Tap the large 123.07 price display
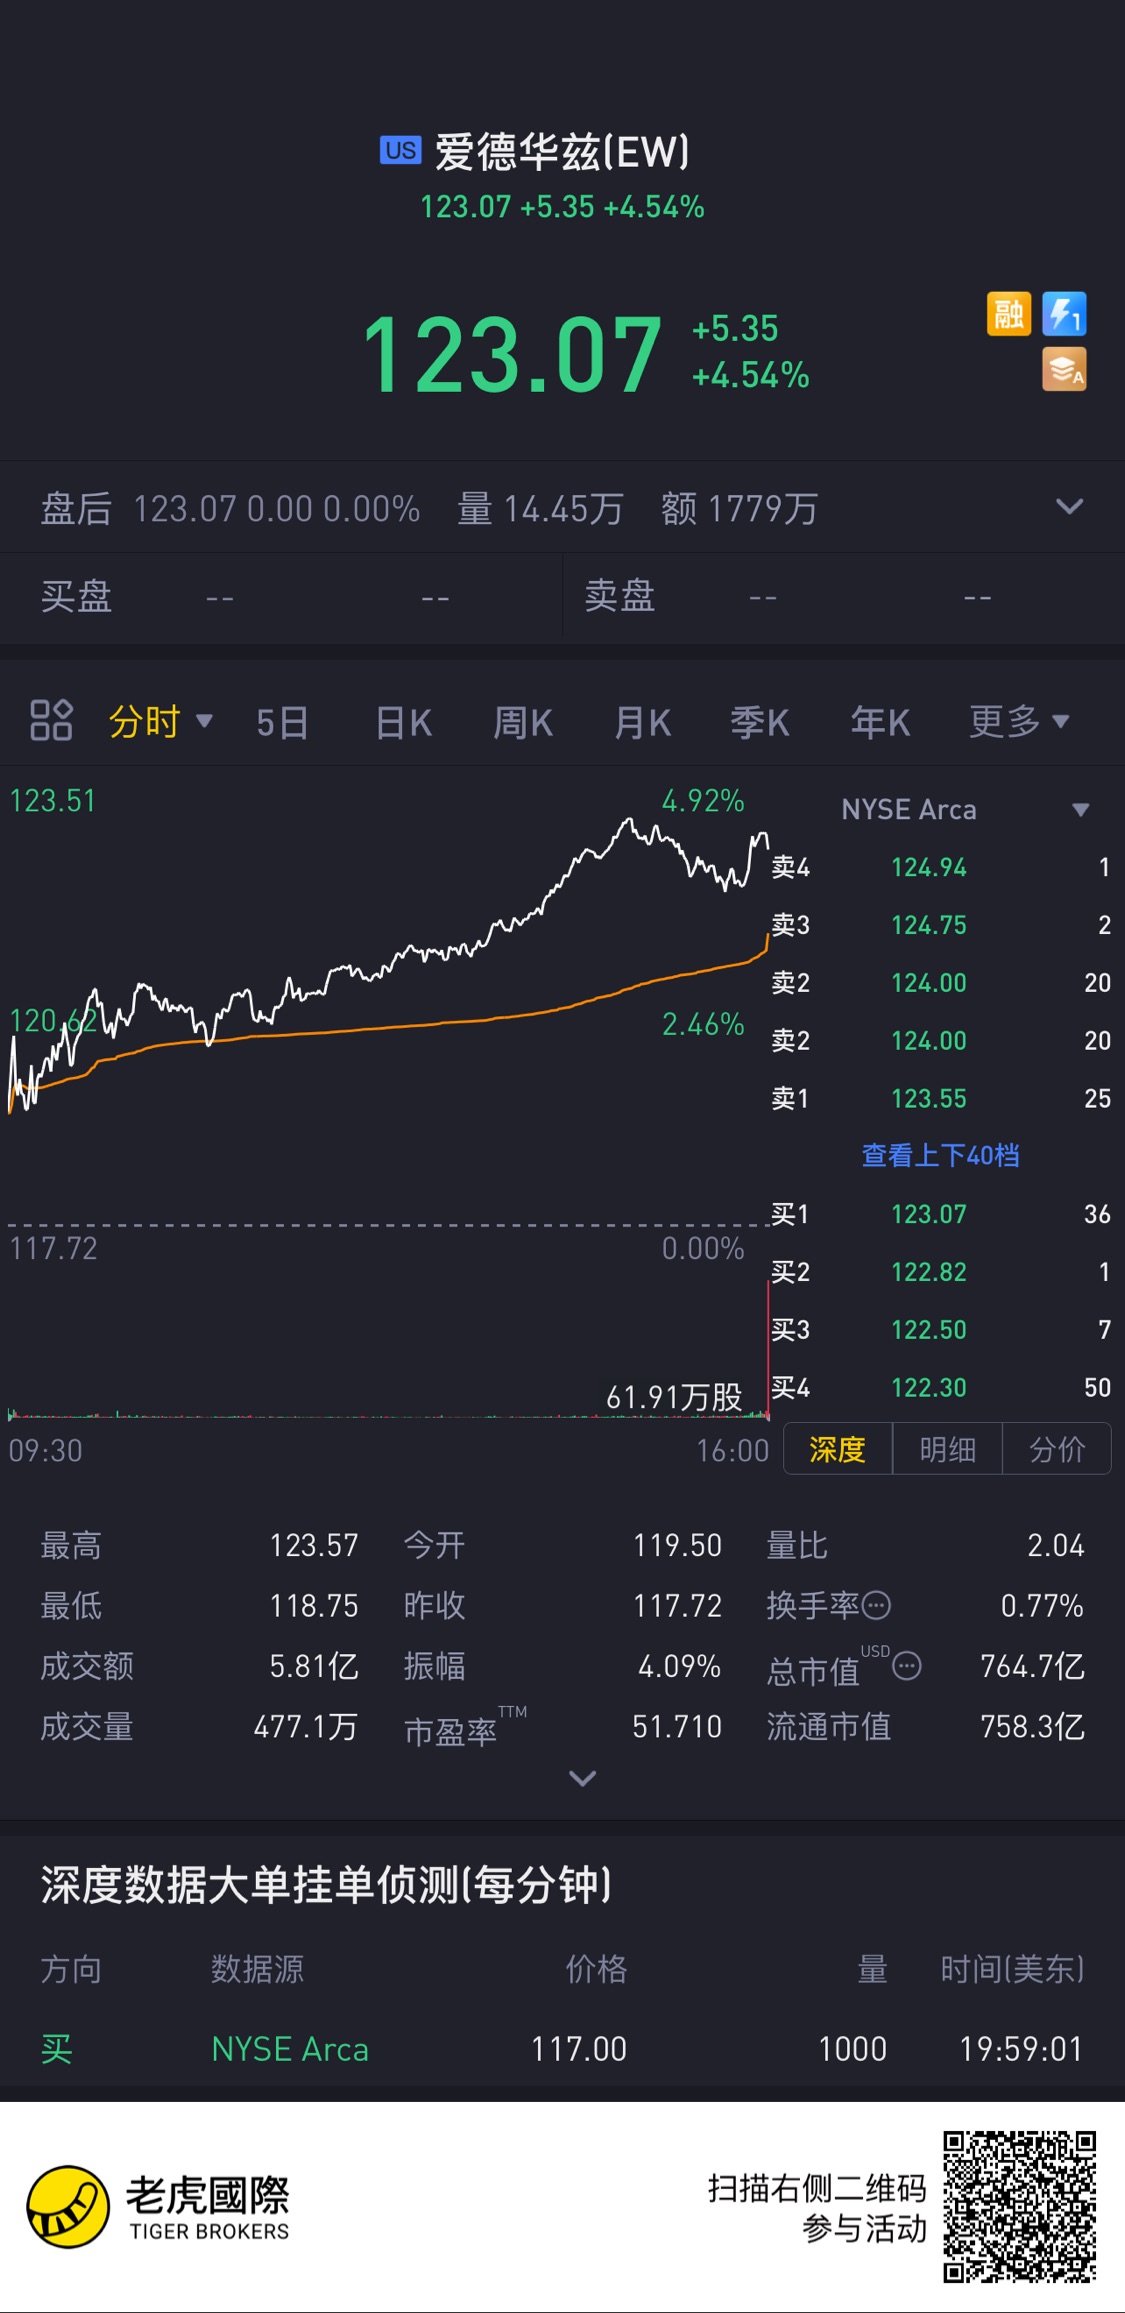Image resolution: width=1125 pixels, height=2313 pixels. [512, 354]
